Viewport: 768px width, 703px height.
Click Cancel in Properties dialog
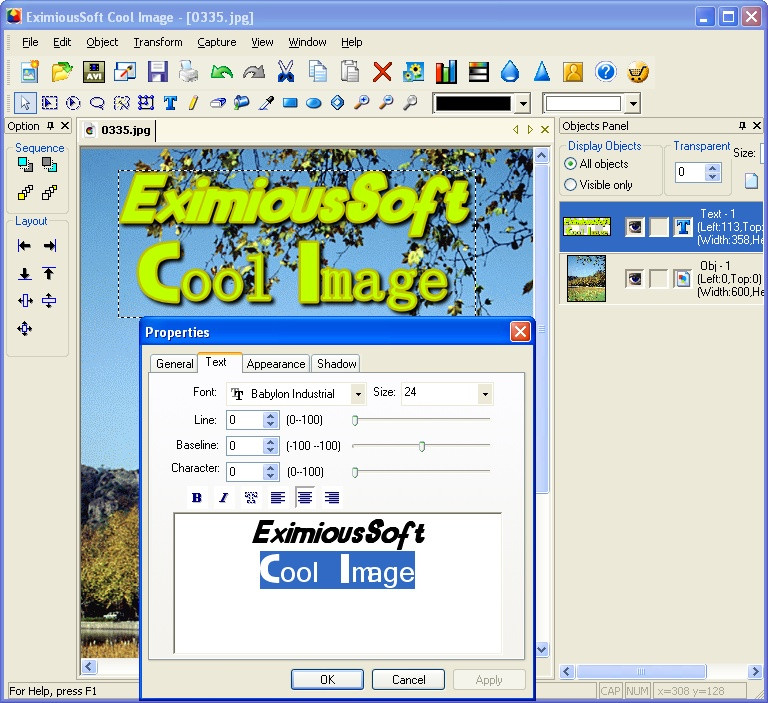click(x=408, y=679)
